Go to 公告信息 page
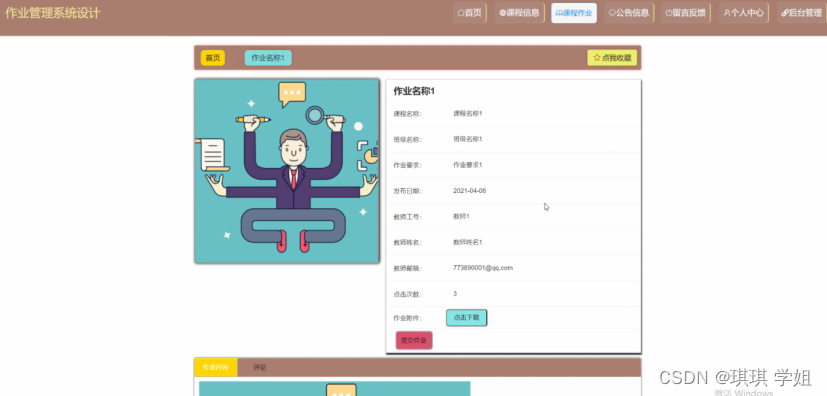827x396 pixels. (629, 13)
